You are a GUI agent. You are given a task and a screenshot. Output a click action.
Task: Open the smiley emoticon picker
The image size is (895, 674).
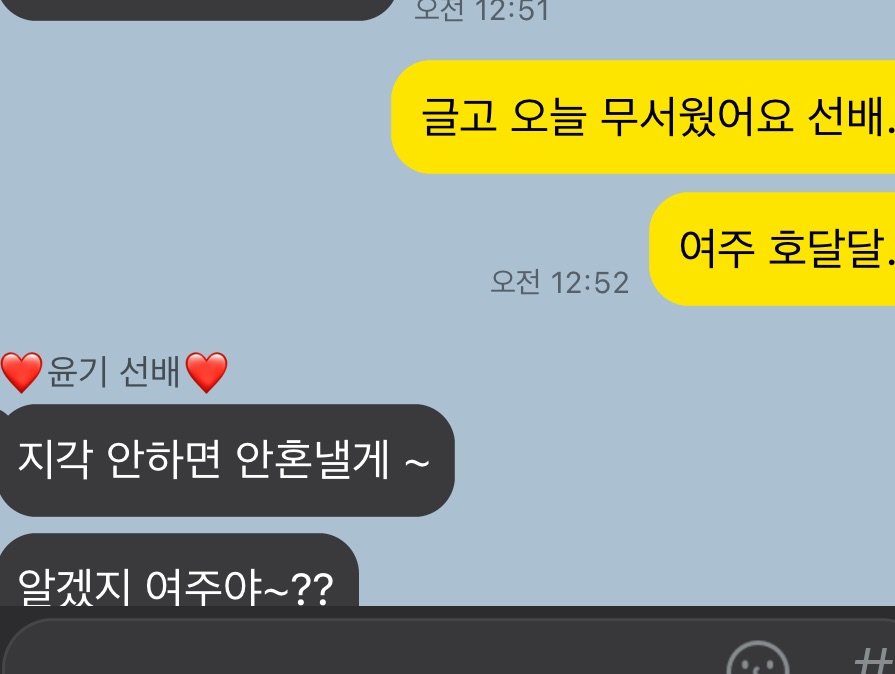pos(757,659)
